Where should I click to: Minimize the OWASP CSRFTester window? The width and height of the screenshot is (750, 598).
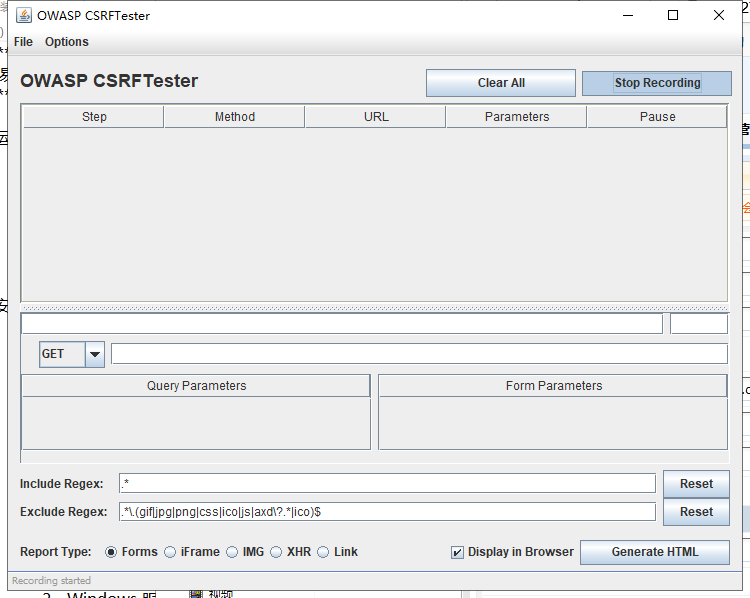628,15
